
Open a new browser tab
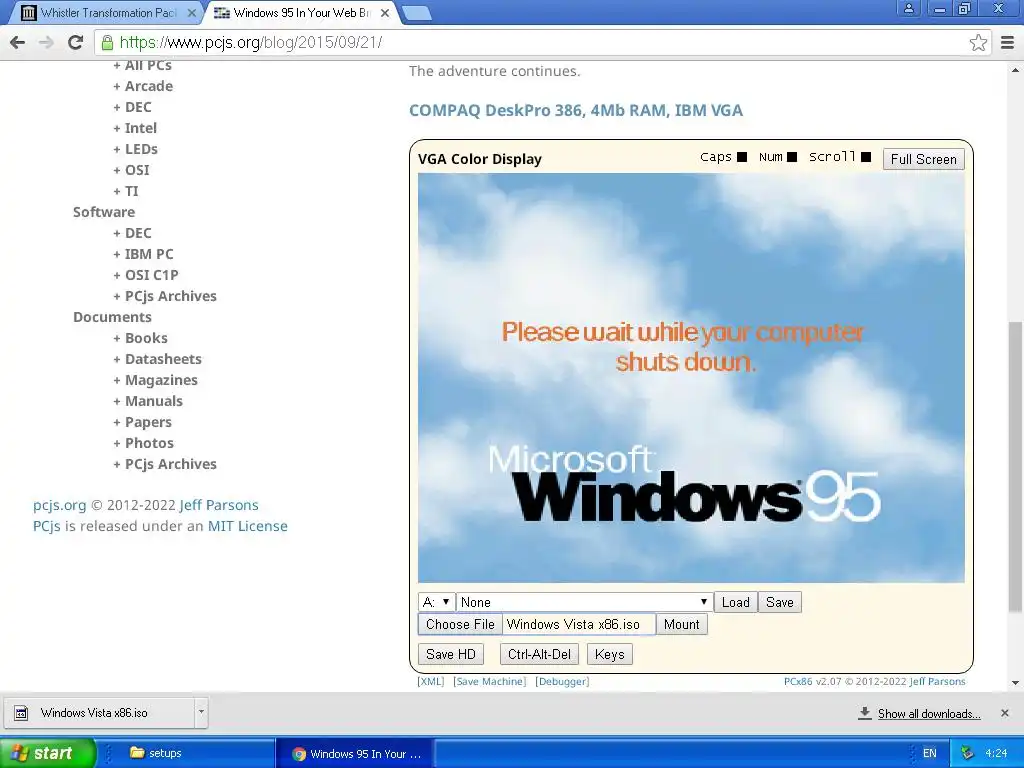(x=416, y=13)
